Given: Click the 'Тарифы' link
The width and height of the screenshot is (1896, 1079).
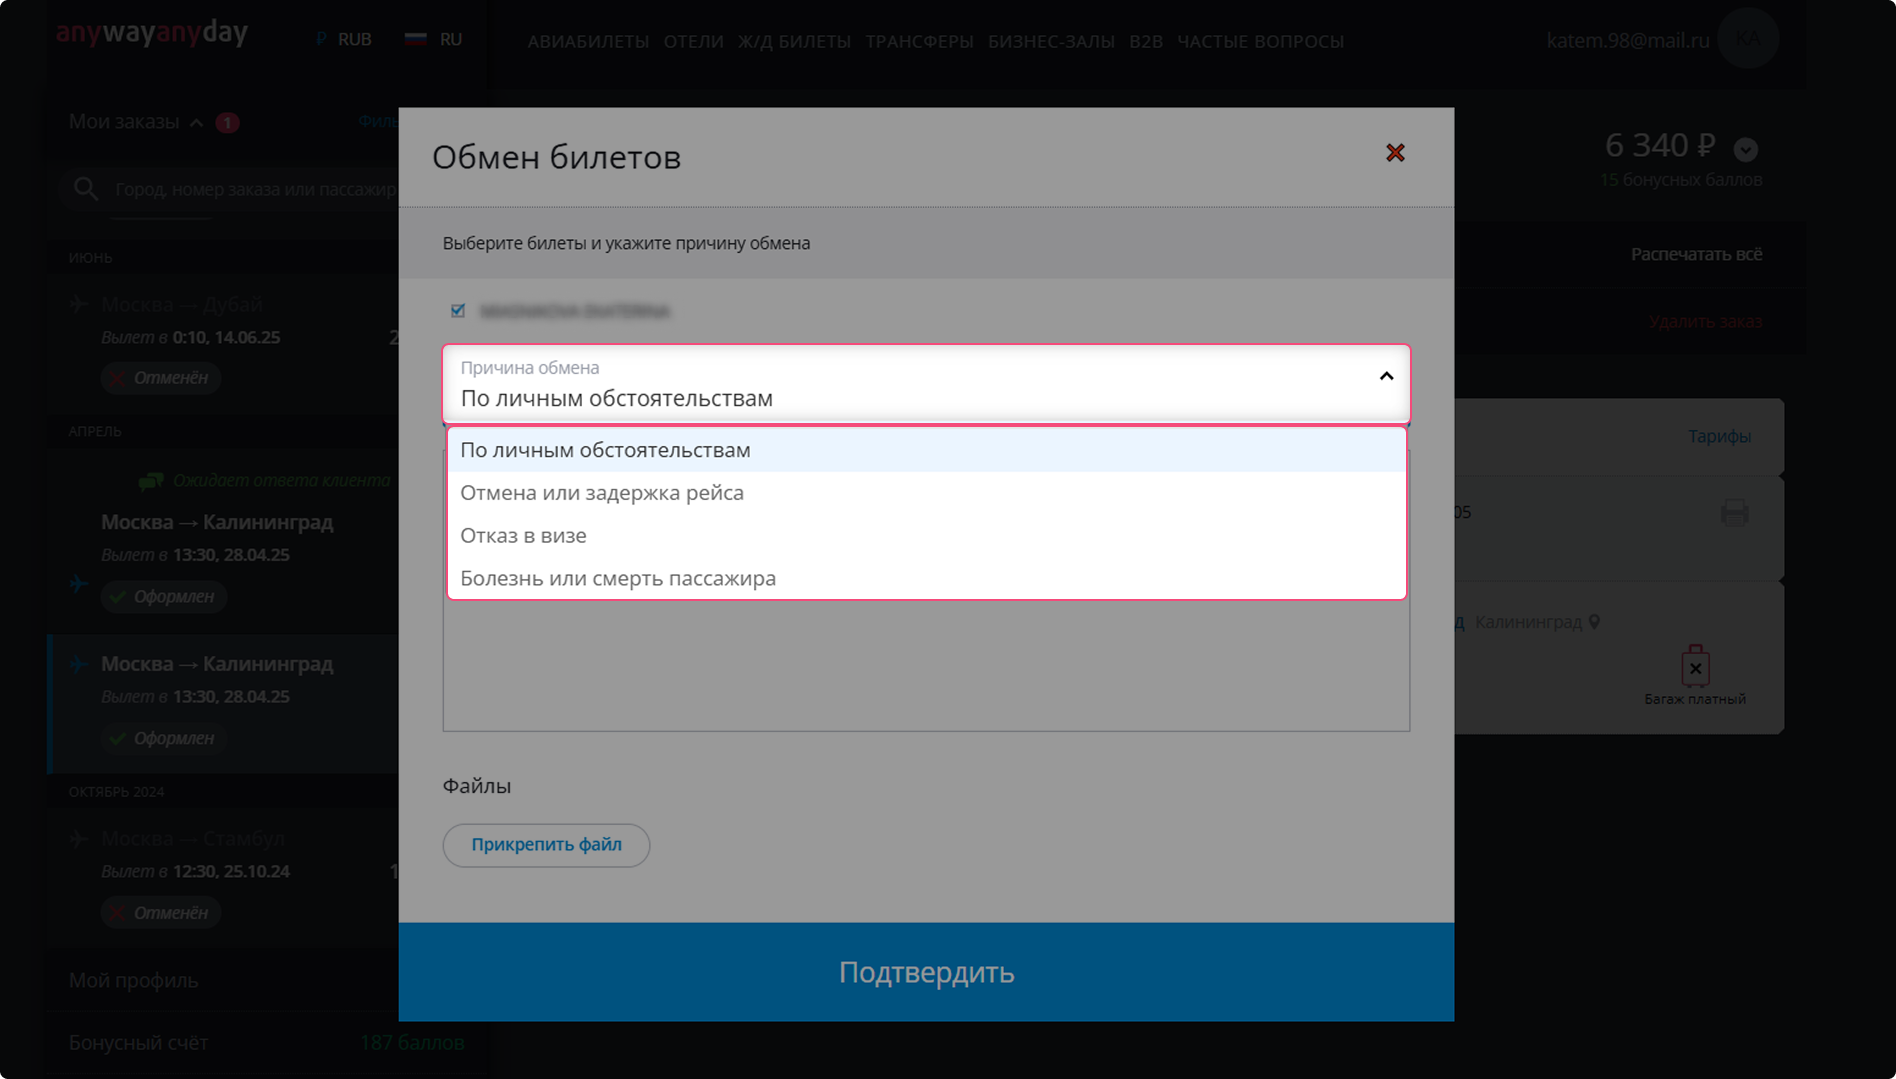Looking at the screenshot, I should click(1719, 437).
